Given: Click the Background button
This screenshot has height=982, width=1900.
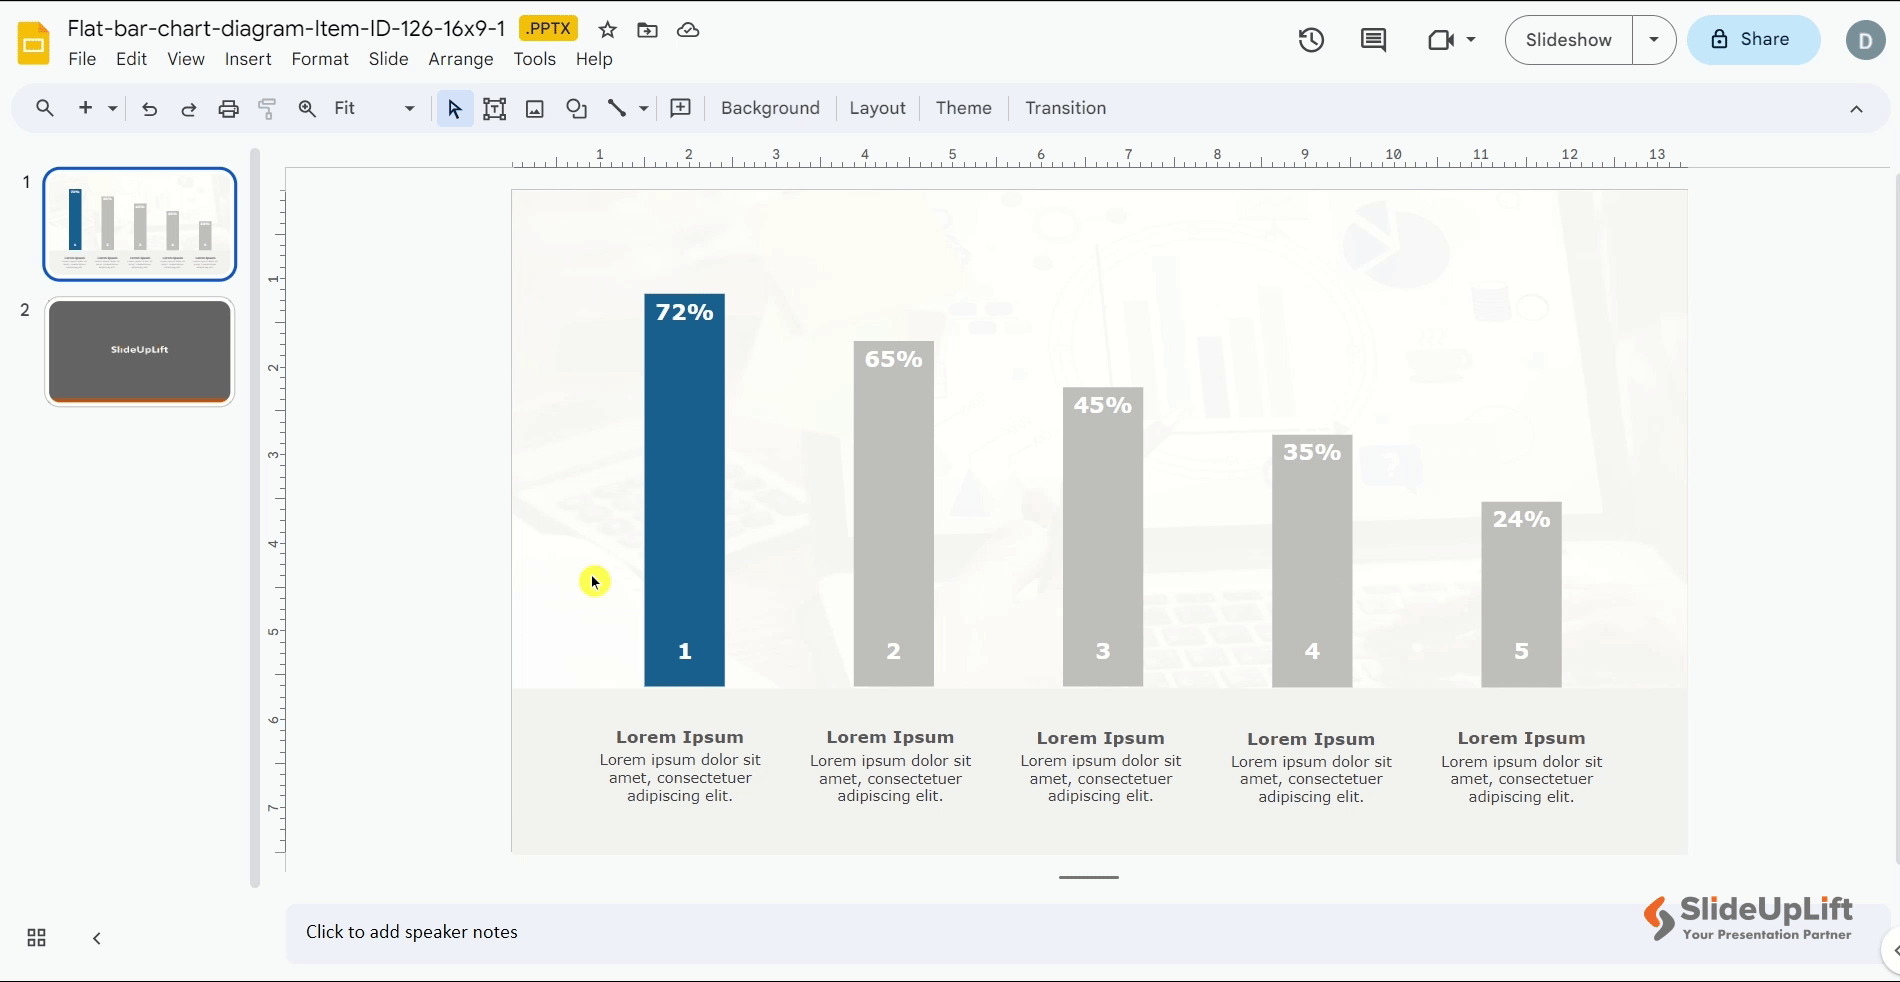Looking at the screenshot, I should click(x=770, y=108).
